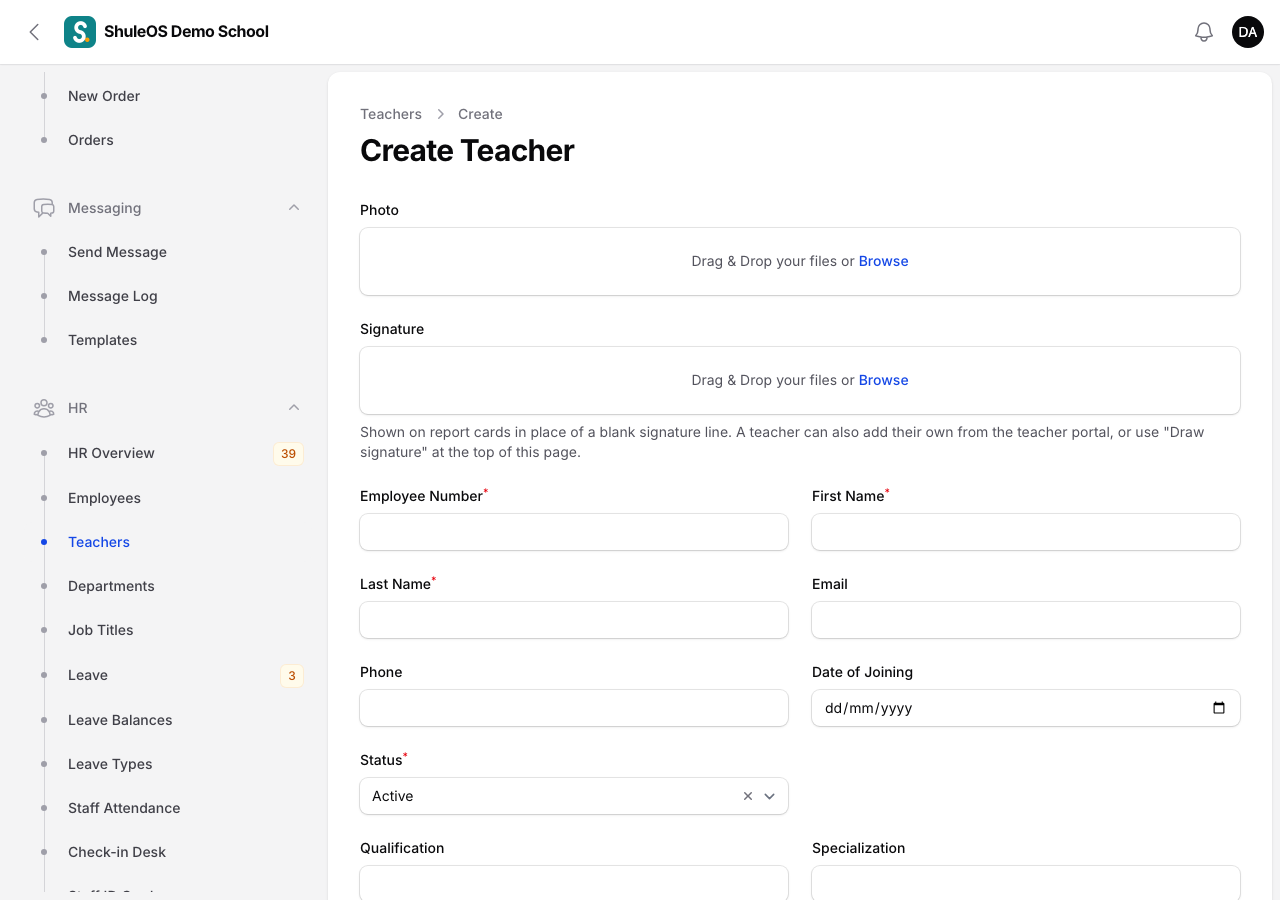Viewport: 1280px width, 900px height.
Task: Go to Orders in sidebar
Action: point(91,140)
